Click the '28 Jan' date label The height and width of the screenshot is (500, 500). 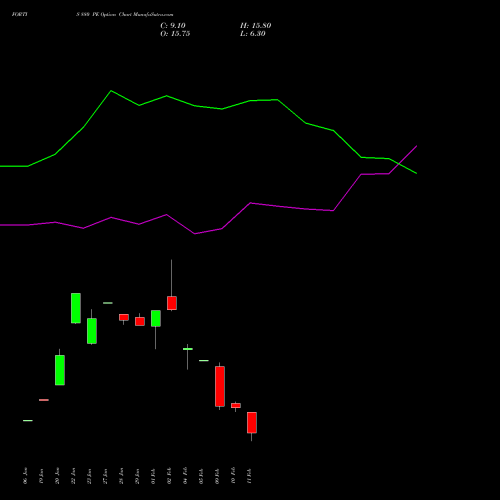pyautogui.click(x=121, y=476)
